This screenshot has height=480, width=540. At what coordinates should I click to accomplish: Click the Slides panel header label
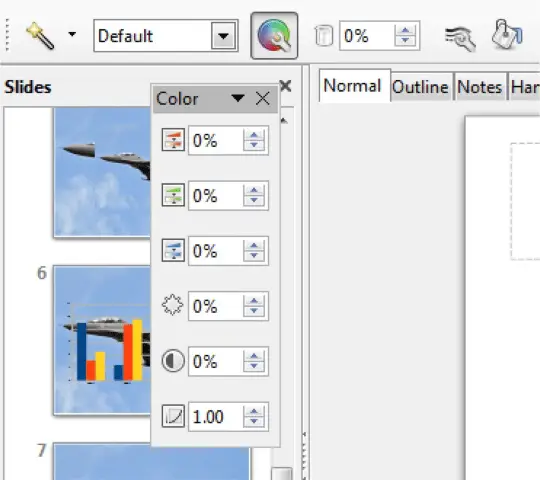[x=28, y=87]
